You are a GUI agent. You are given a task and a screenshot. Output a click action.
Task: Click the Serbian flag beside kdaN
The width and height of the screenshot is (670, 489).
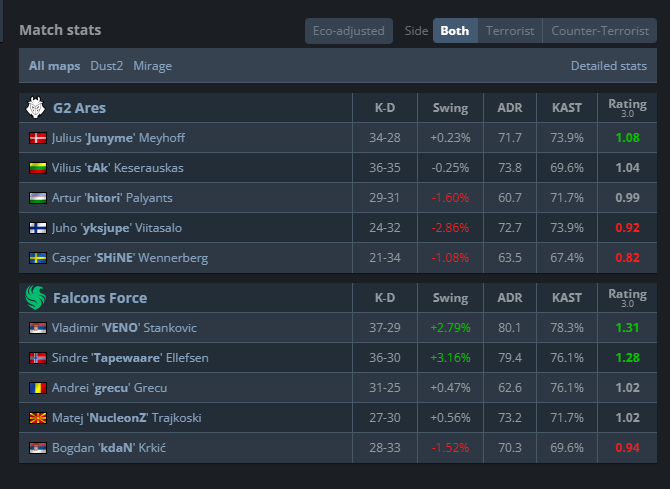click(38, 448)
